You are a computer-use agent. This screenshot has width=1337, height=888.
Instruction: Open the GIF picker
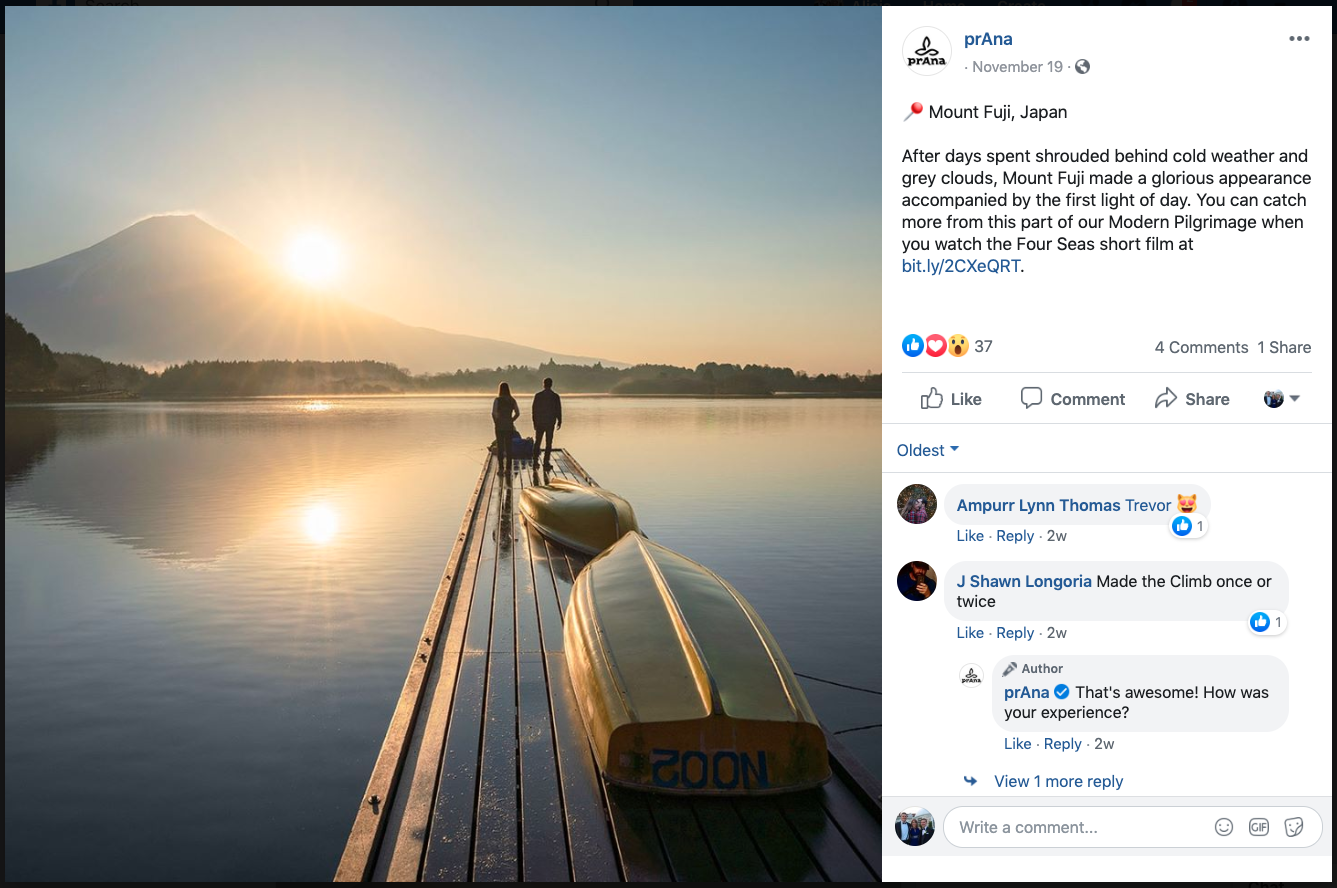(x=1258, y=827)
